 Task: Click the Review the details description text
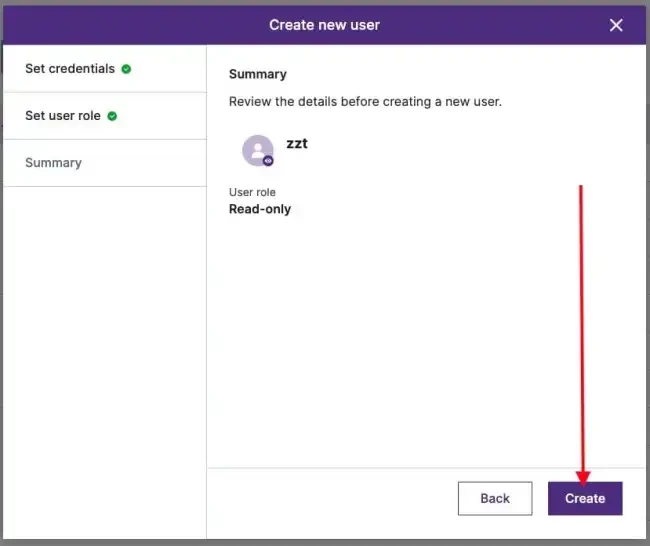coord(365,102)
